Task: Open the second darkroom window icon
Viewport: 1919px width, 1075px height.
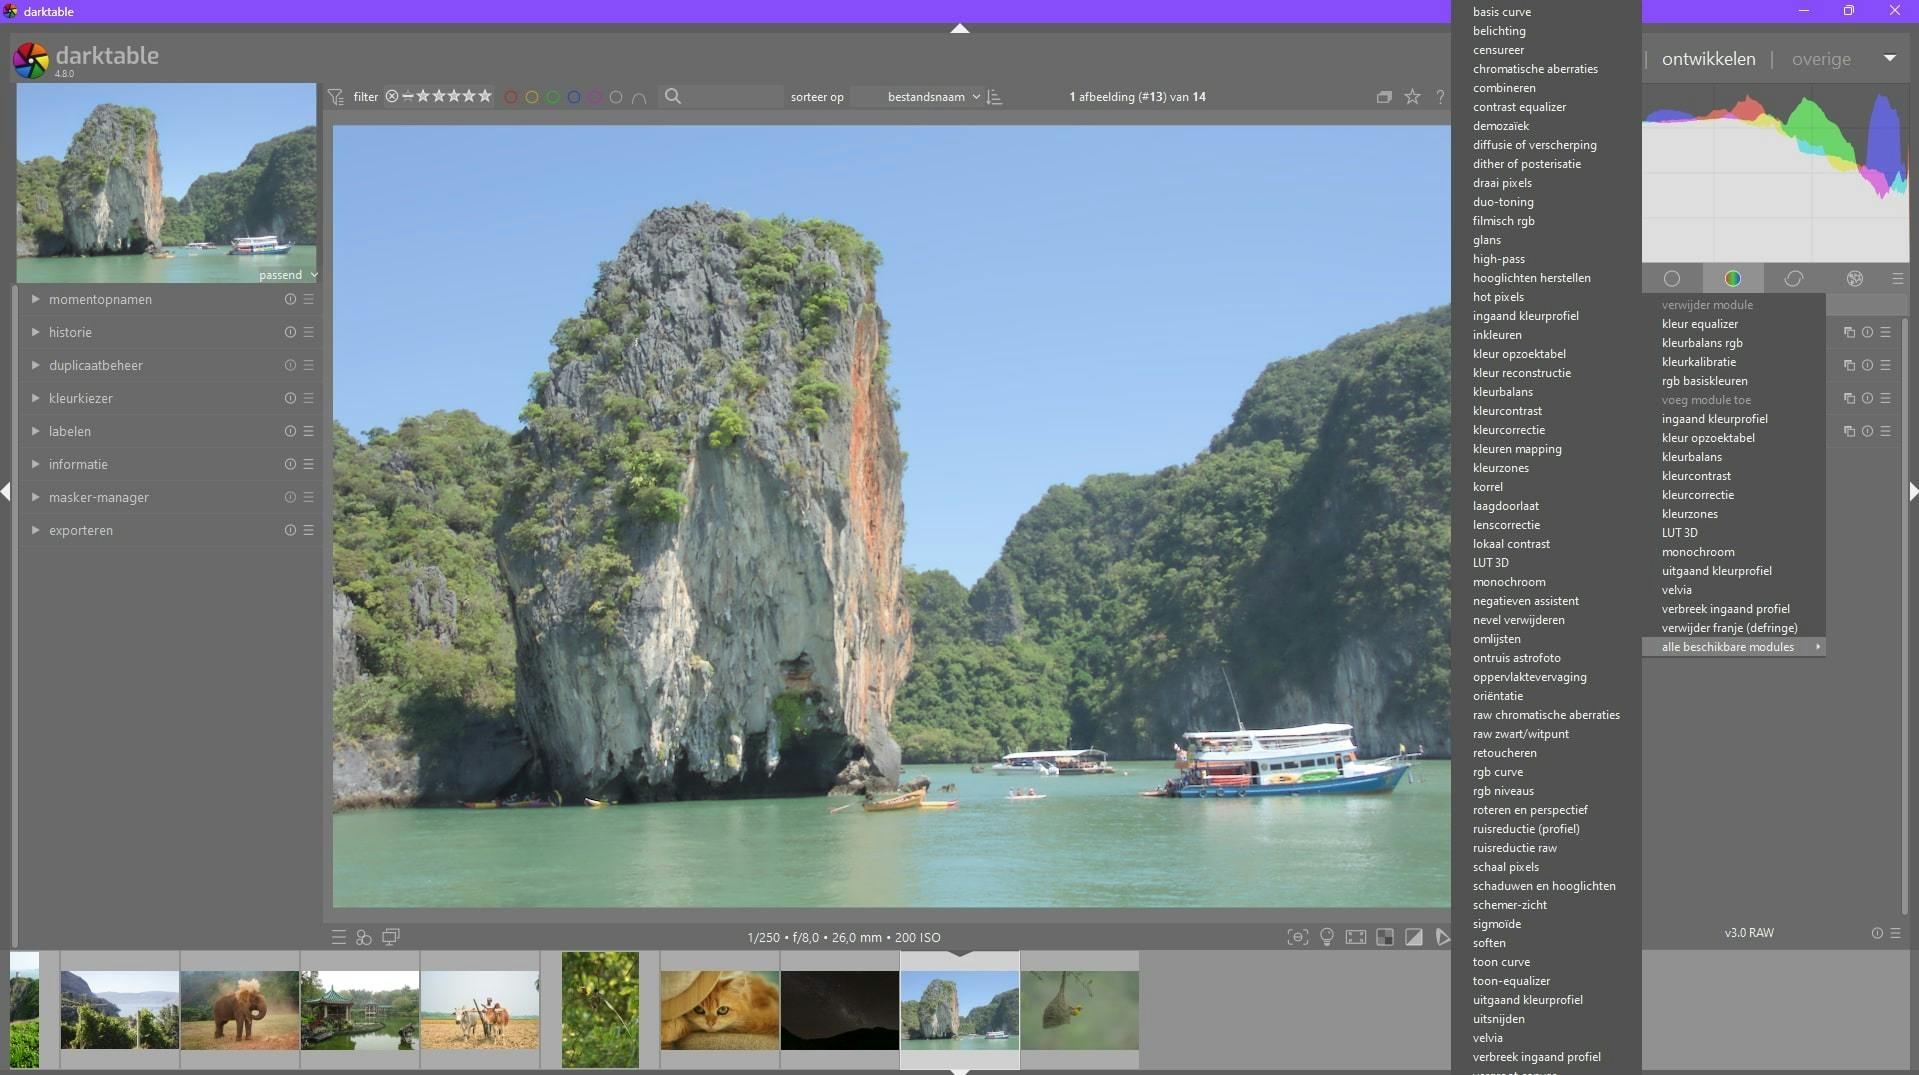Action: 391,937
